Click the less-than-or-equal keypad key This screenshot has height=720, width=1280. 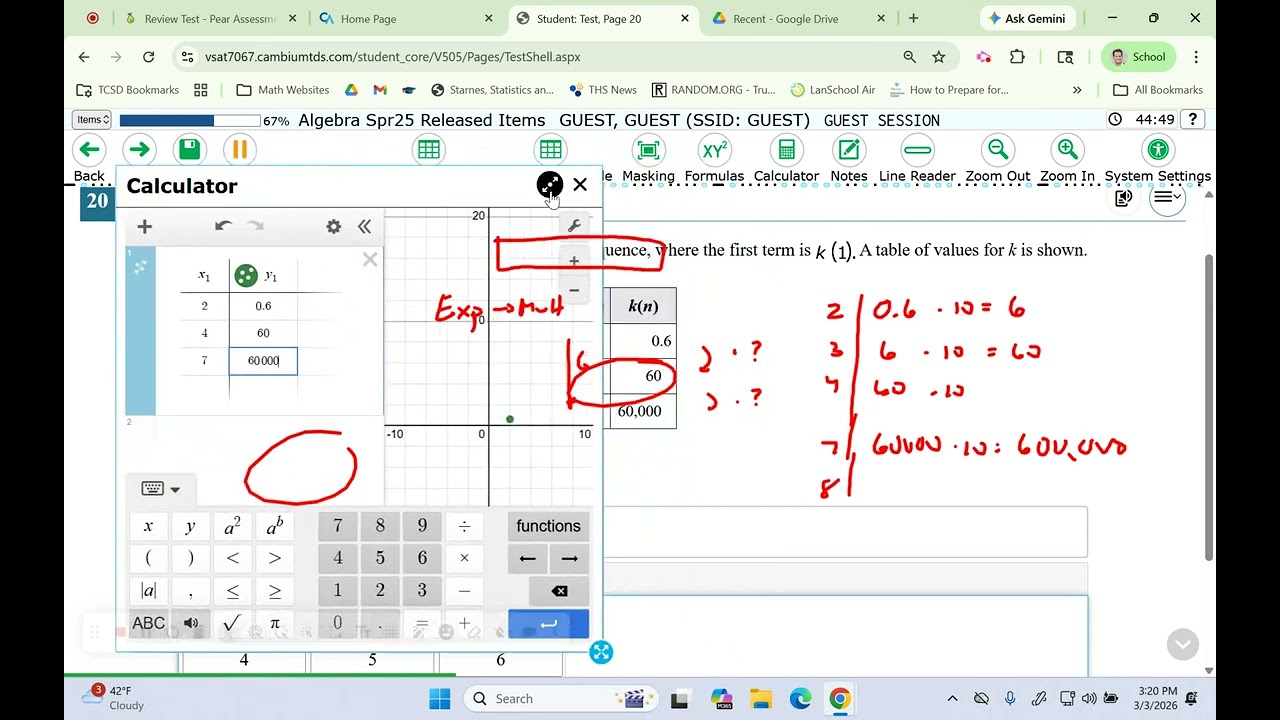[x=232, y=591]
